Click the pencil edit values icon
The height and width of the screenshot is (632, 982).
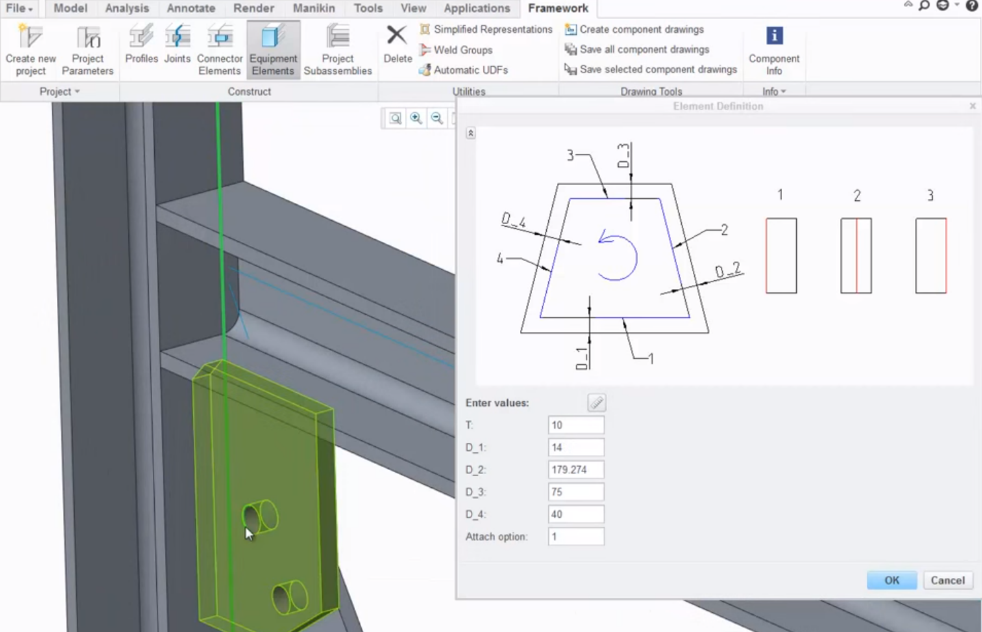coord(596,403)
